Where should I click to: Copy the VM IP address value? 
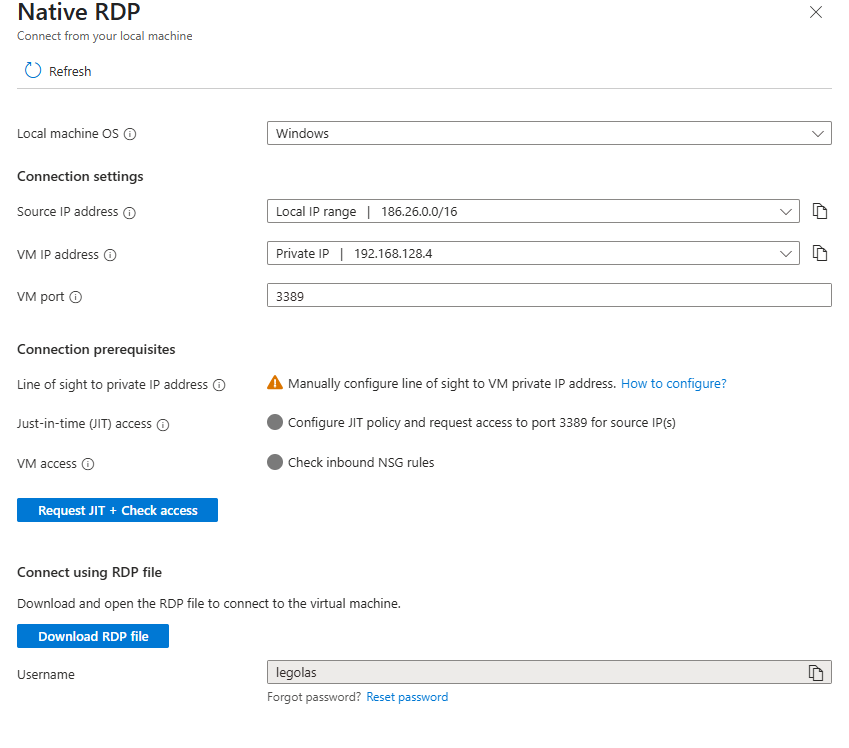point(820,253)
